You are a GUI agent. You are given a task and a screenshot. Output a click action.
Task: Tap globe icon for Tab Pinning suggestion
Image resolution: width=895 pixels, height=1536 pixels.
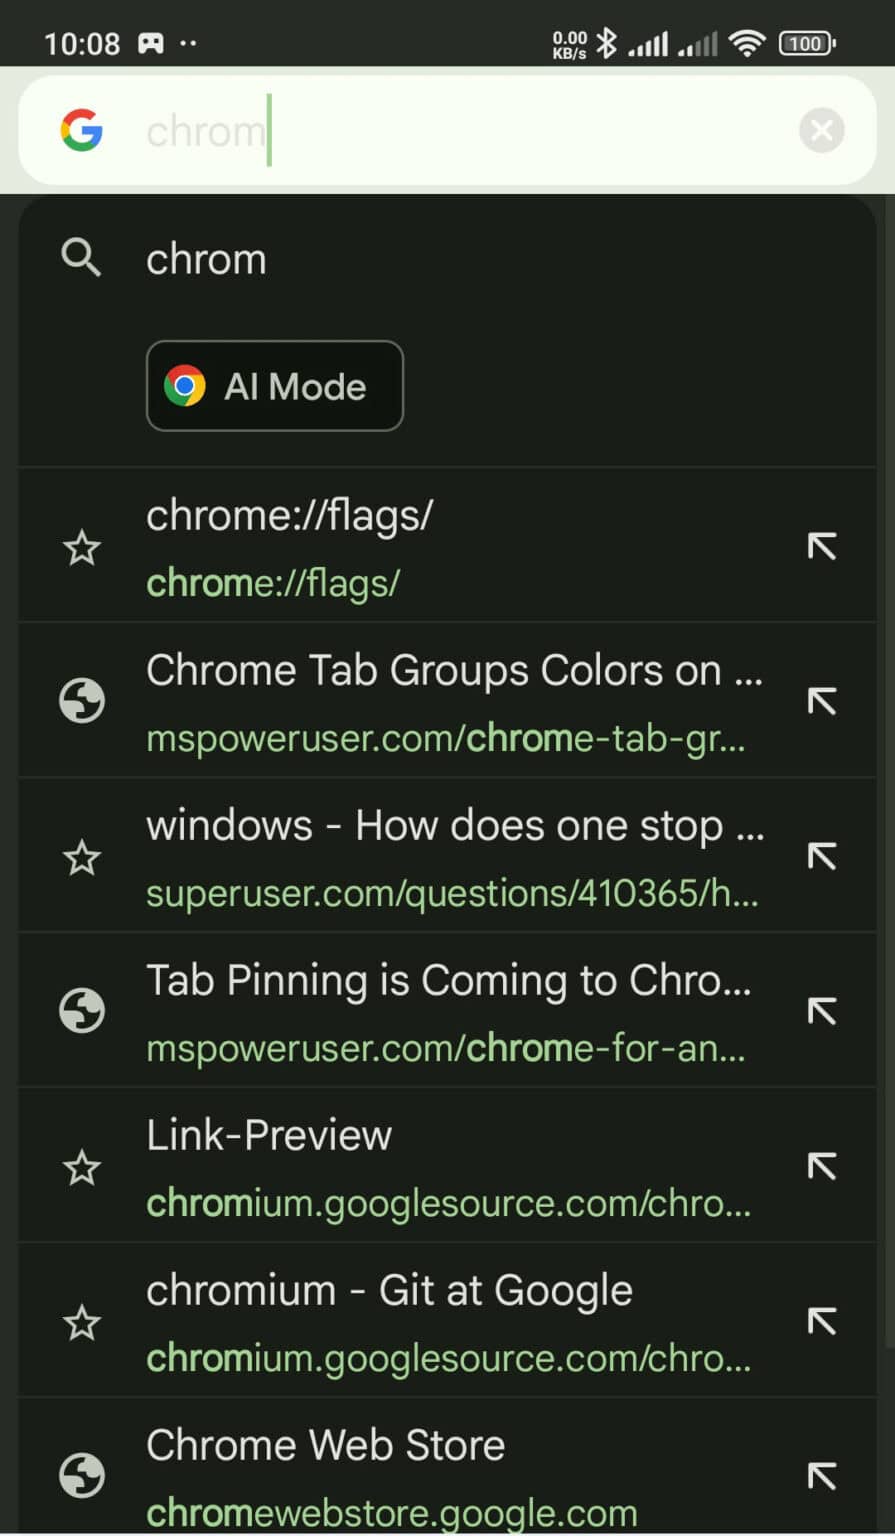(82, 1011)
